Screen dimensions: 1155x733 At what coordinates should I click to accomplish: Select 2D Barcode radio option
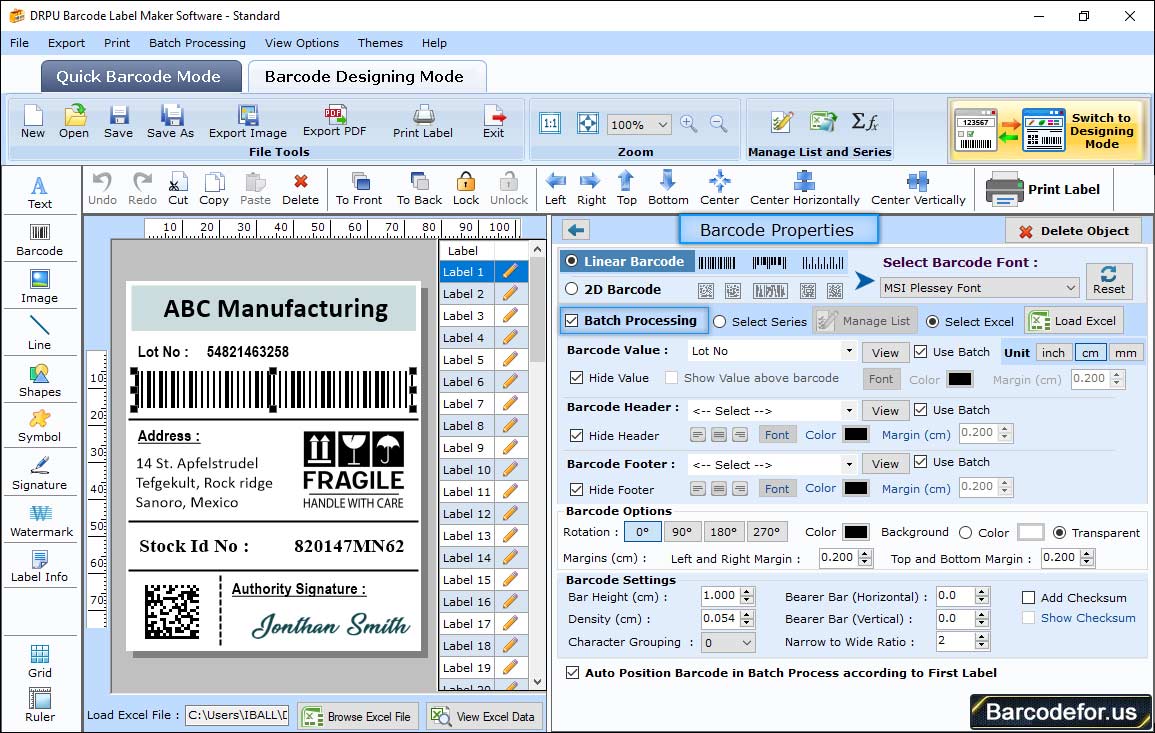[572, 290]
